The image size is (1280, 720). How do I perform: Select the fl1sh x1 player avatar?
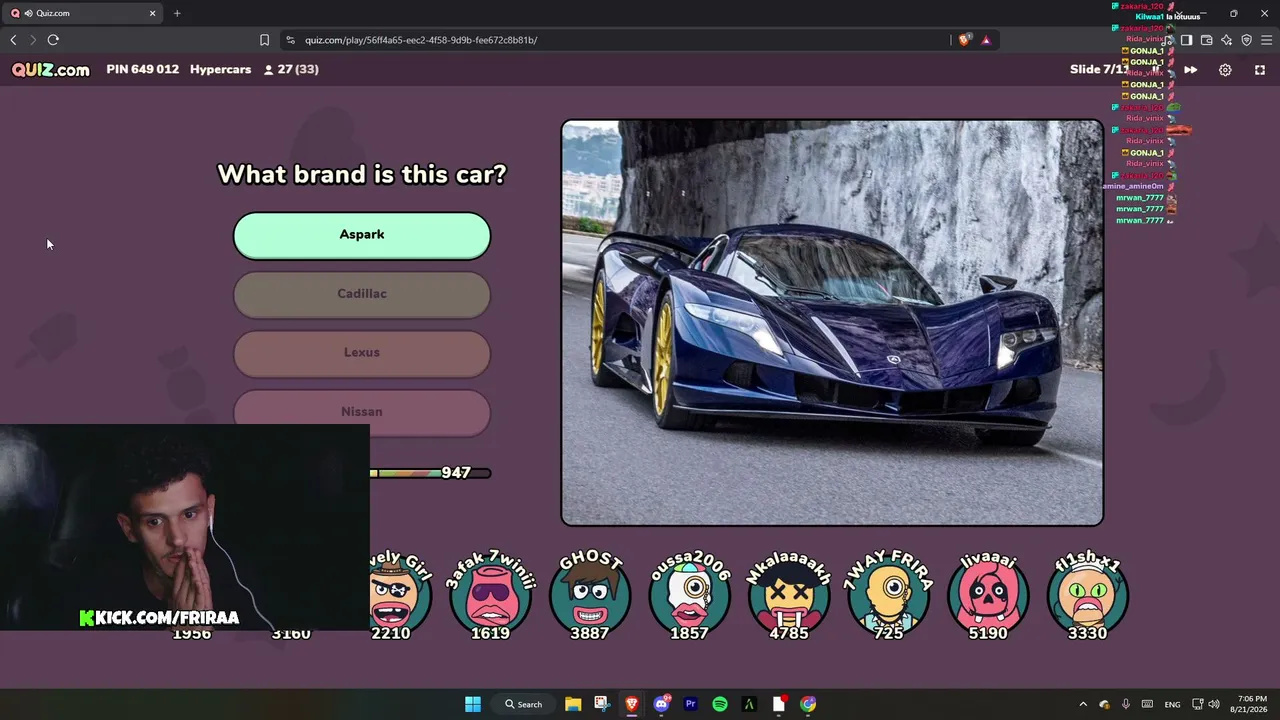1088,595
